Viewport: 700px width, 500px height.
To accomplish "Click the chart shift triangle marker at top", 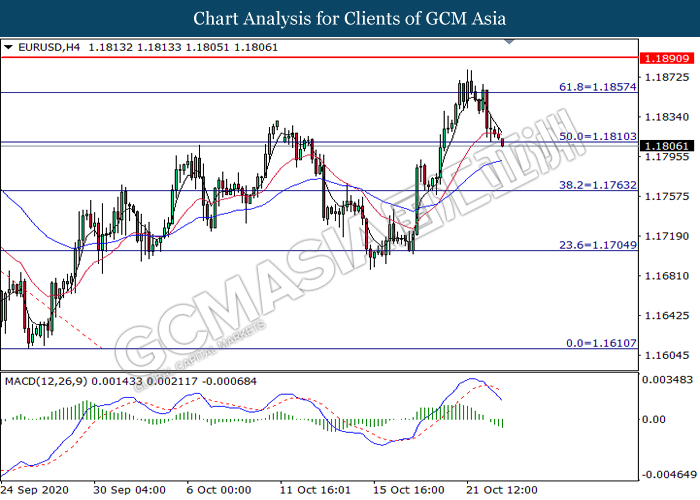I will tap(509, 42).
